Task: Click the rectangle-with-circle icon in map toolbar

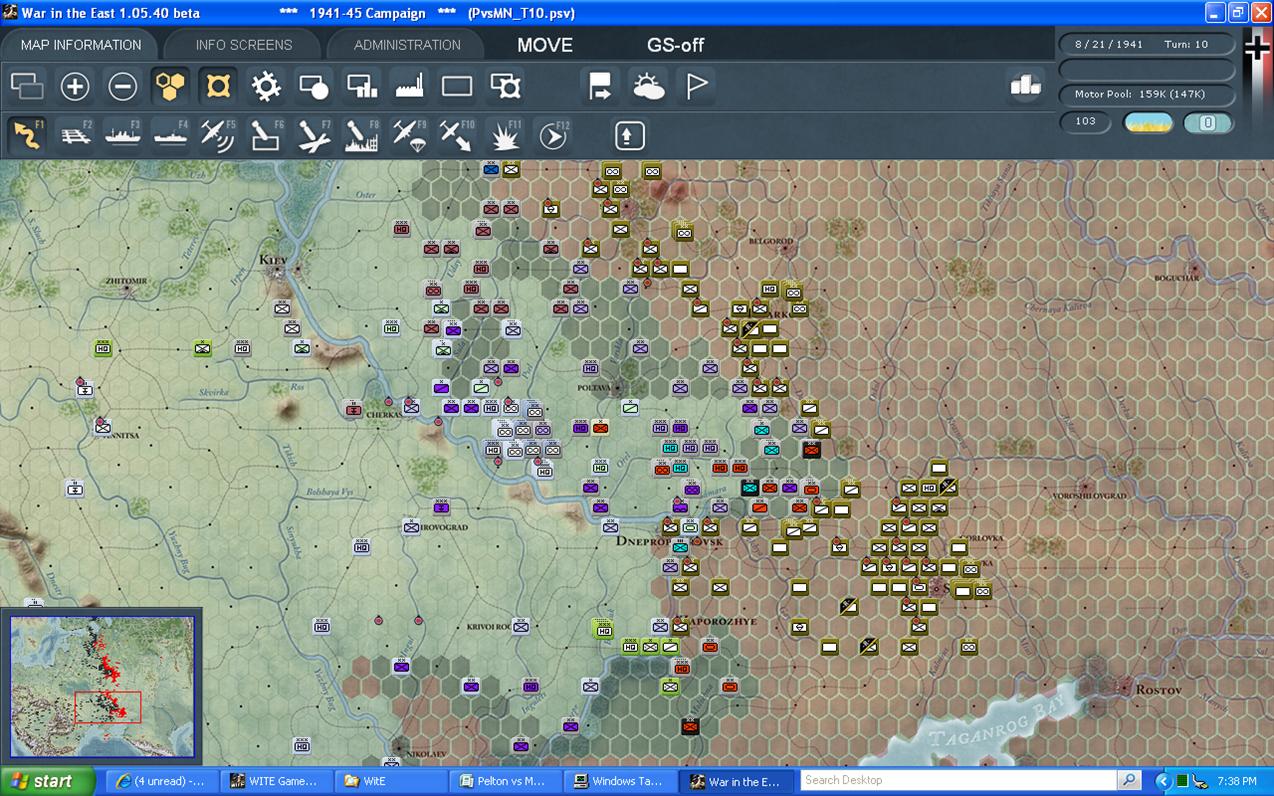Action: 314,86
